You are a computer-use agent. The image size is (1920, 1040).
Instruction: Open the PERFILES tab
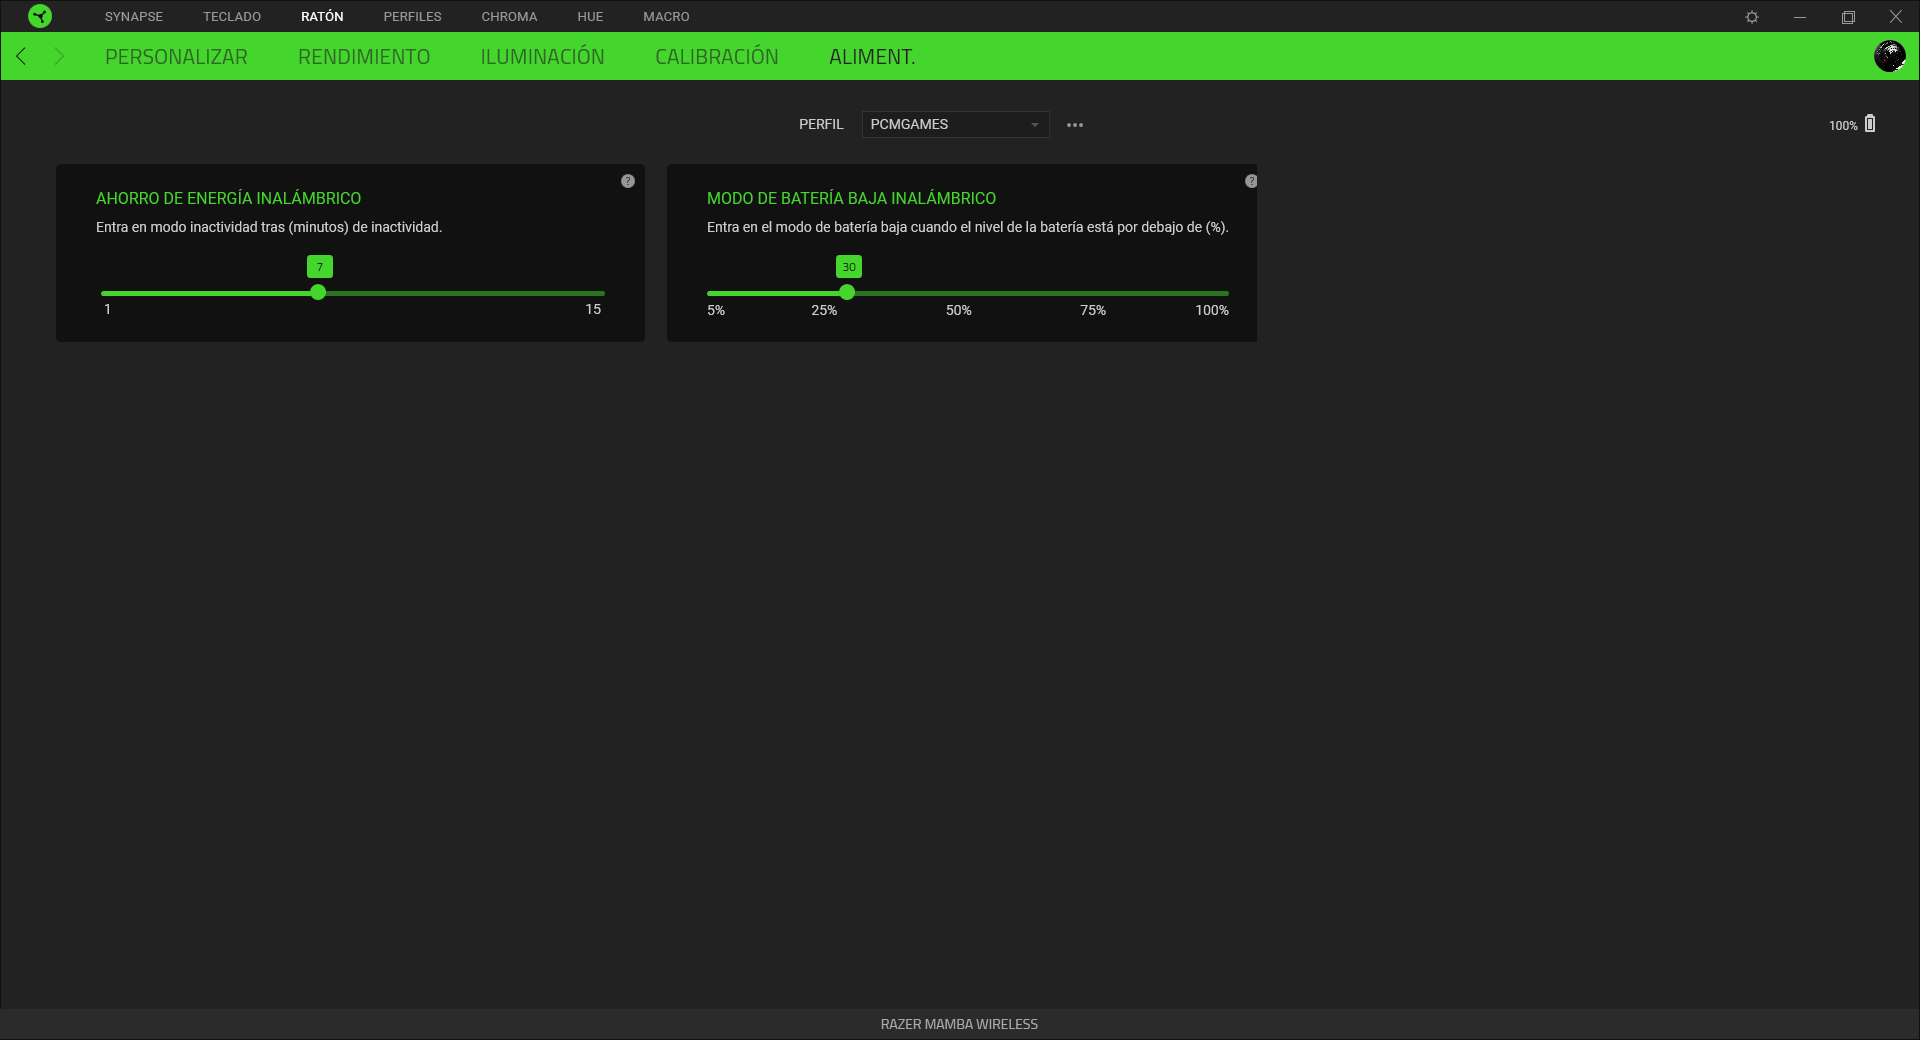coord(412,17)
